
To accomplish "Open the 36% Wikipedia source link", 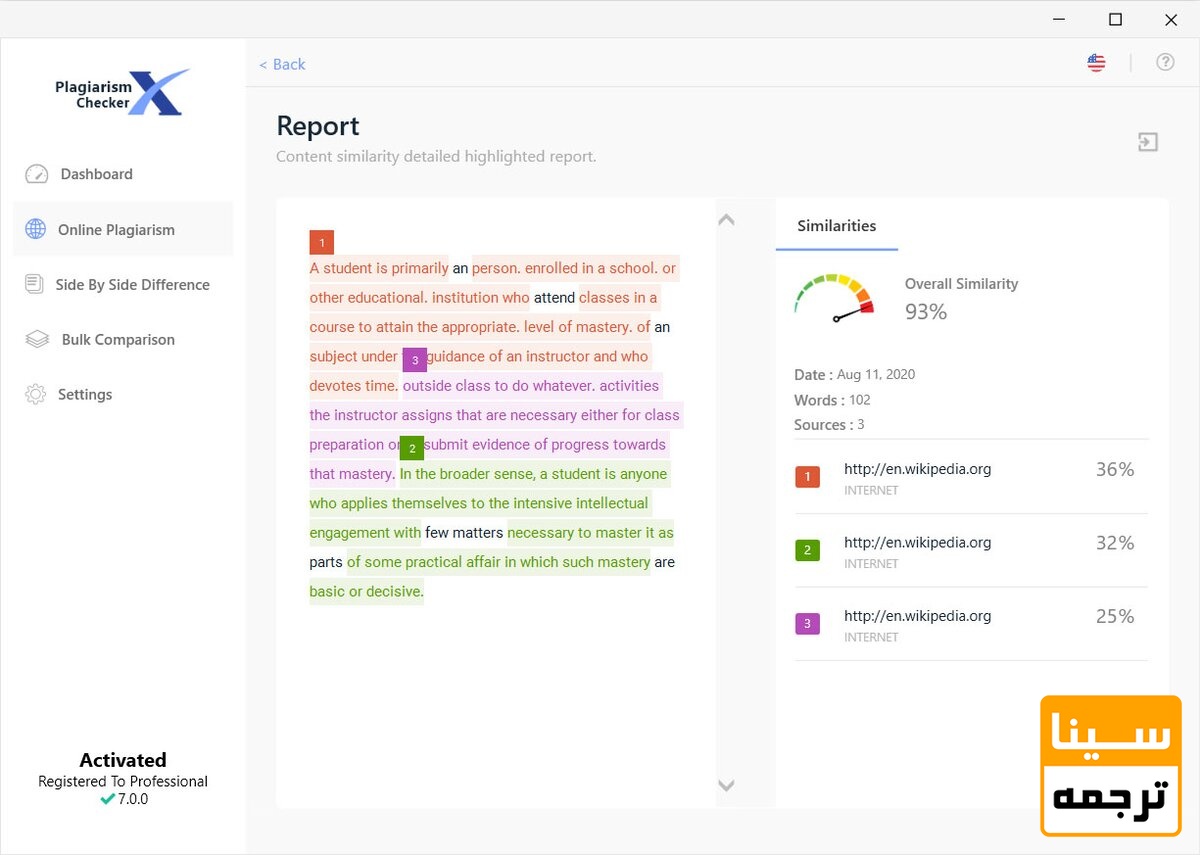I will pyautogui.click(x=917, y=468).
